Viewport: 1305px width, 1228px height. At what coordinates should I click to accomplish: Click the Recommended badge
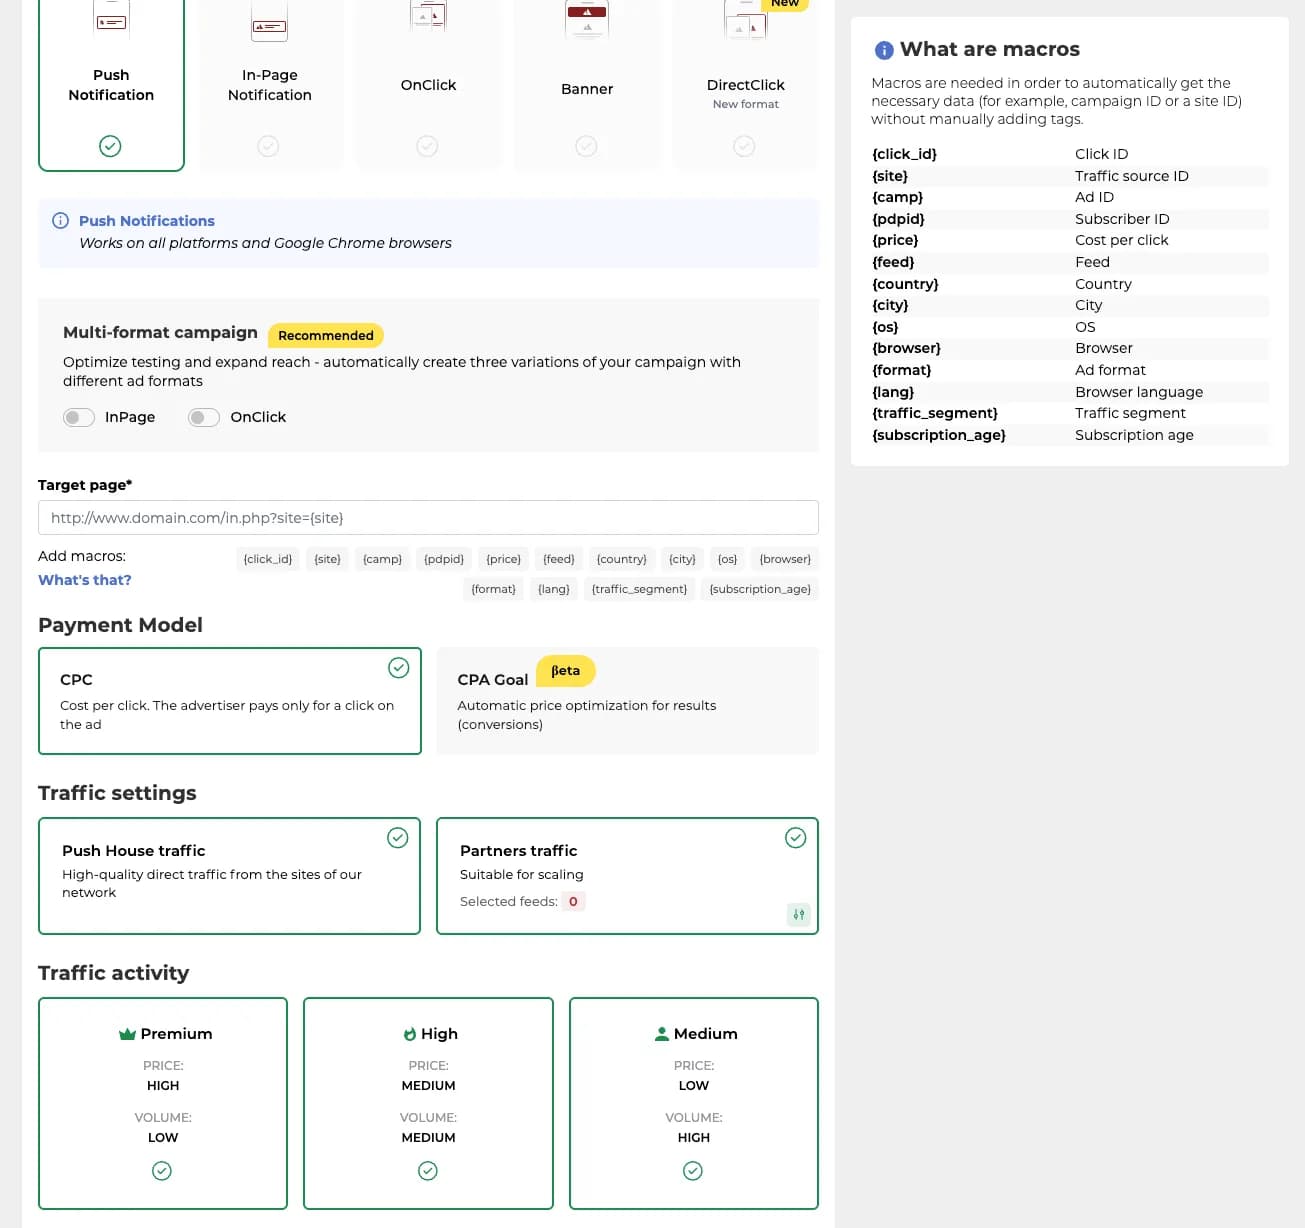click(x=326, y=336)
